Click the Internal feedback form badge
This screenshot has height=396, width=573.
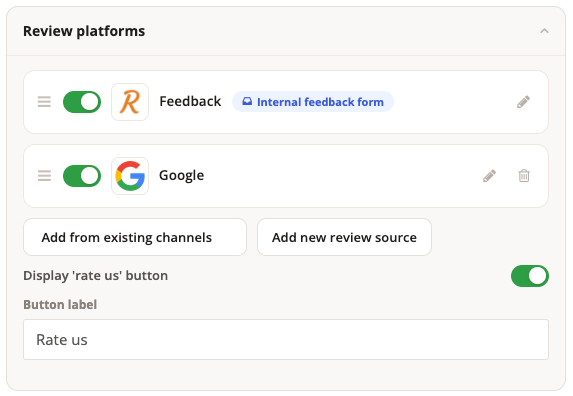(x=313, y=102)
